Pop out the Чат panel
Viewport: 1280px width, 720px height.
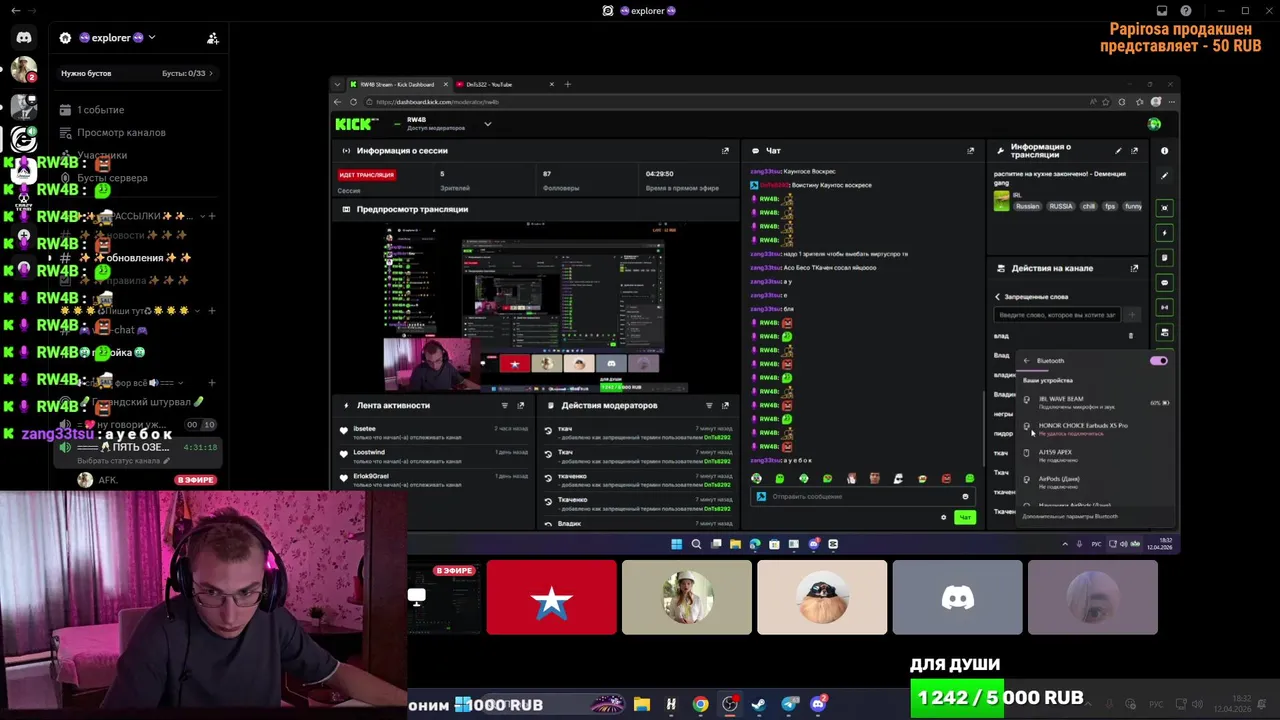970,151
